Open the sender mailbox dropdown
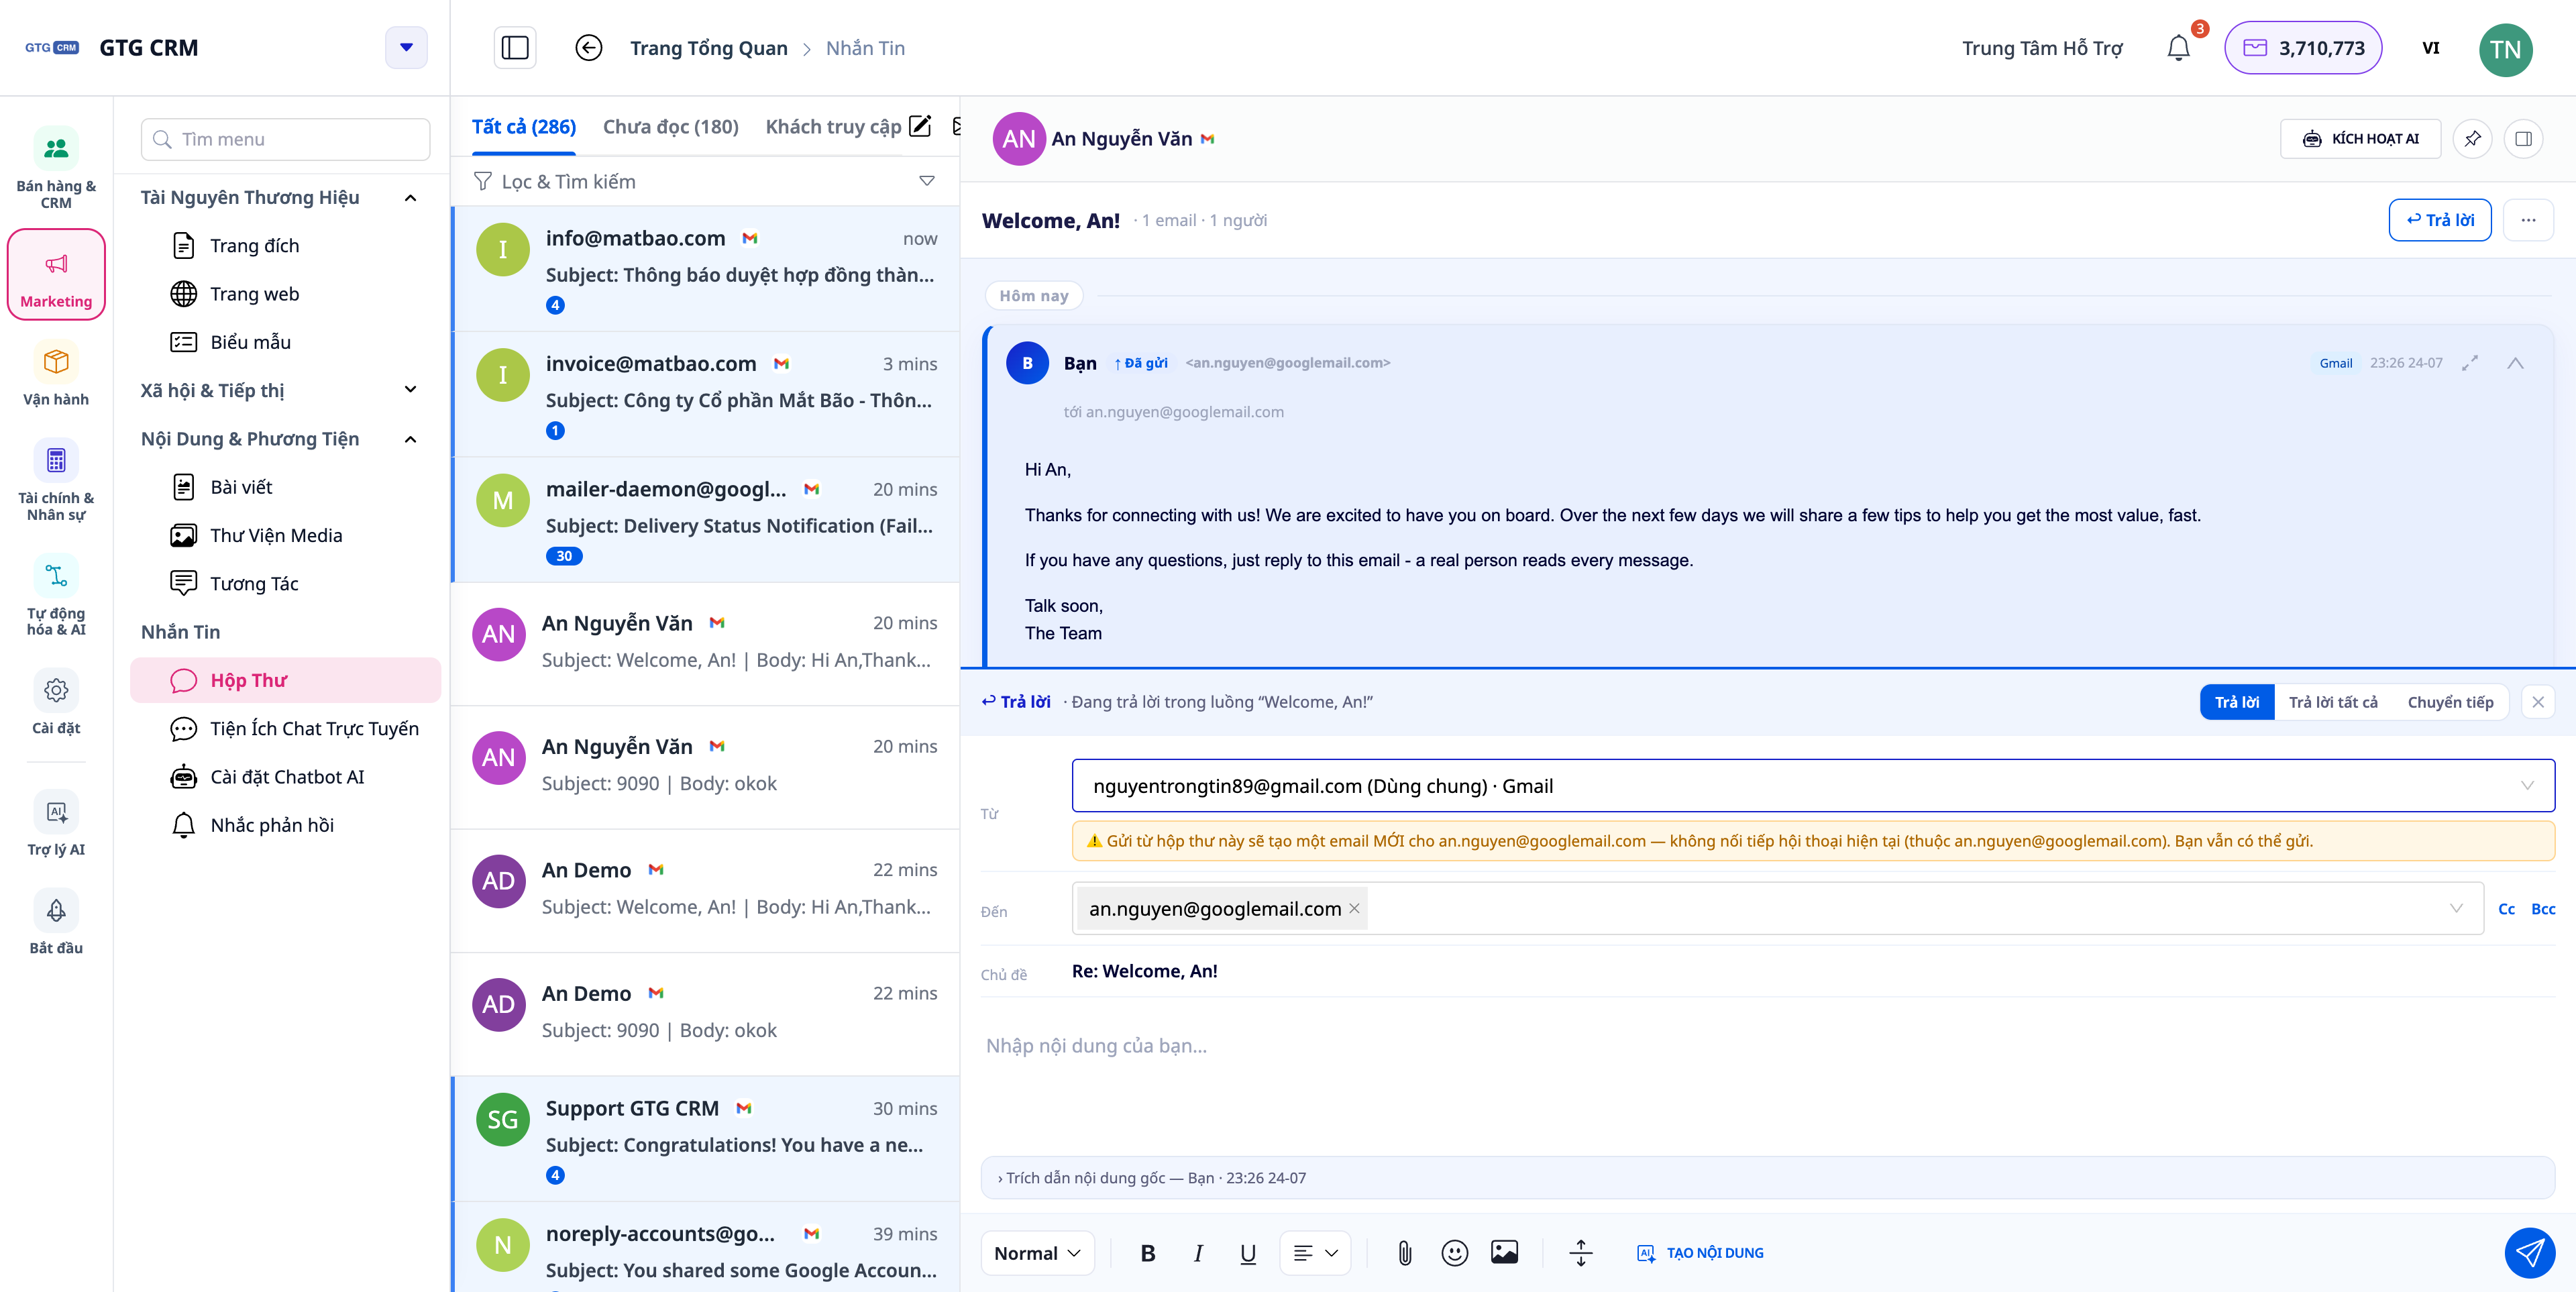The height and width of the screenshot is (1292, 2576). [1813, 786]
